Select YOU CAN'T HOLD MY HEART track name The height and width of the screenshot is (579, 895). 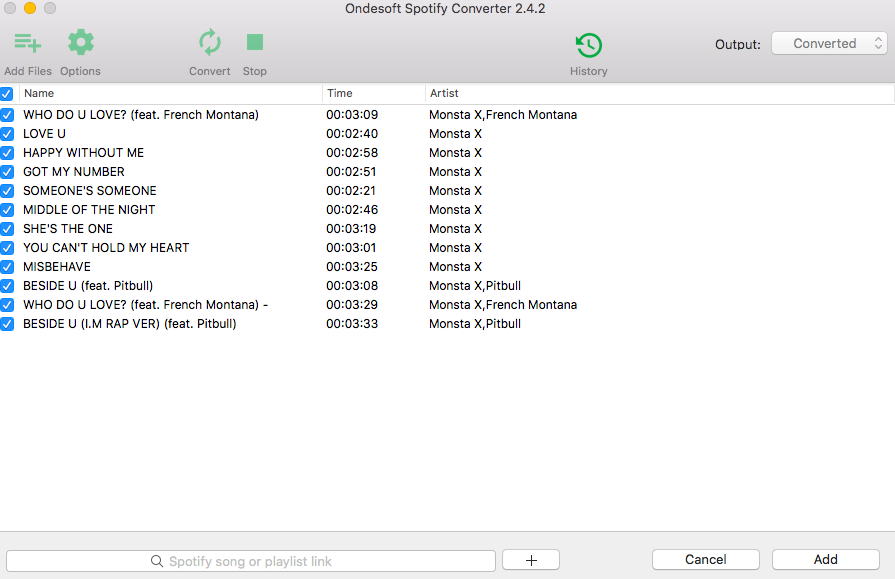(x=106, y=248)
